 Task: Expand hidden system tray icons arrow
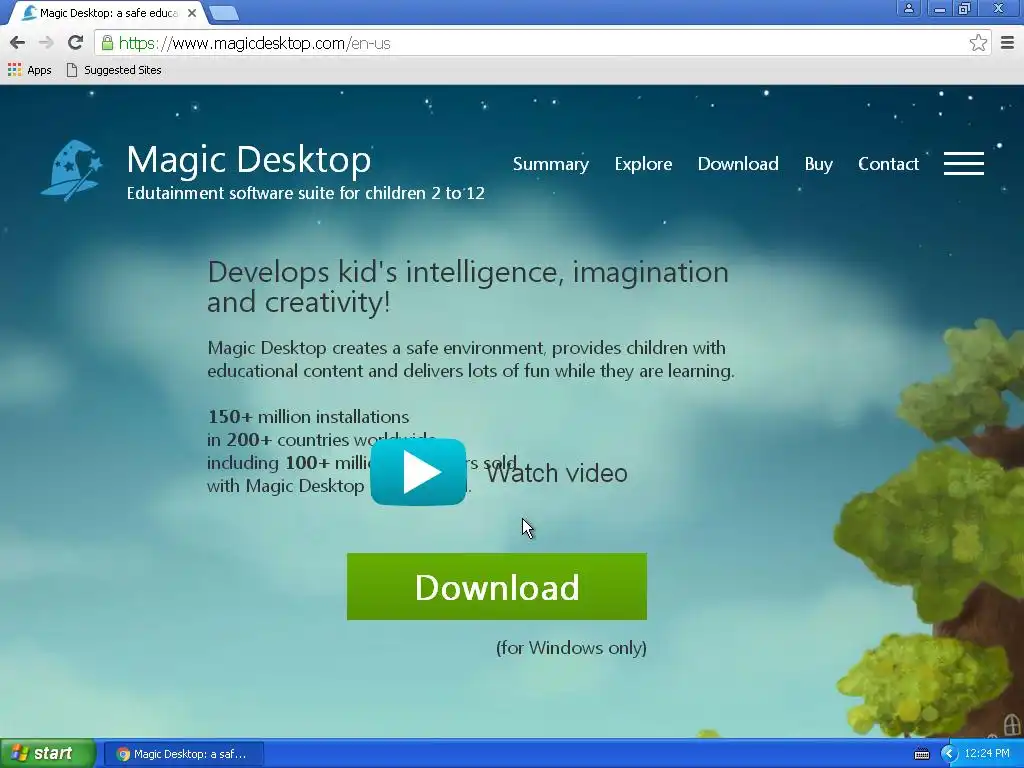(x=948, y=754)
